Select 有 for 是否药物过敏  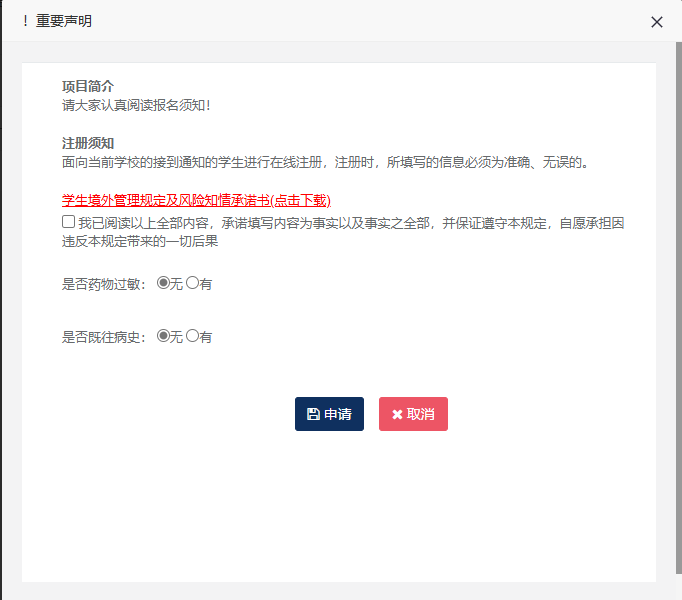click(x=192, y=283)
